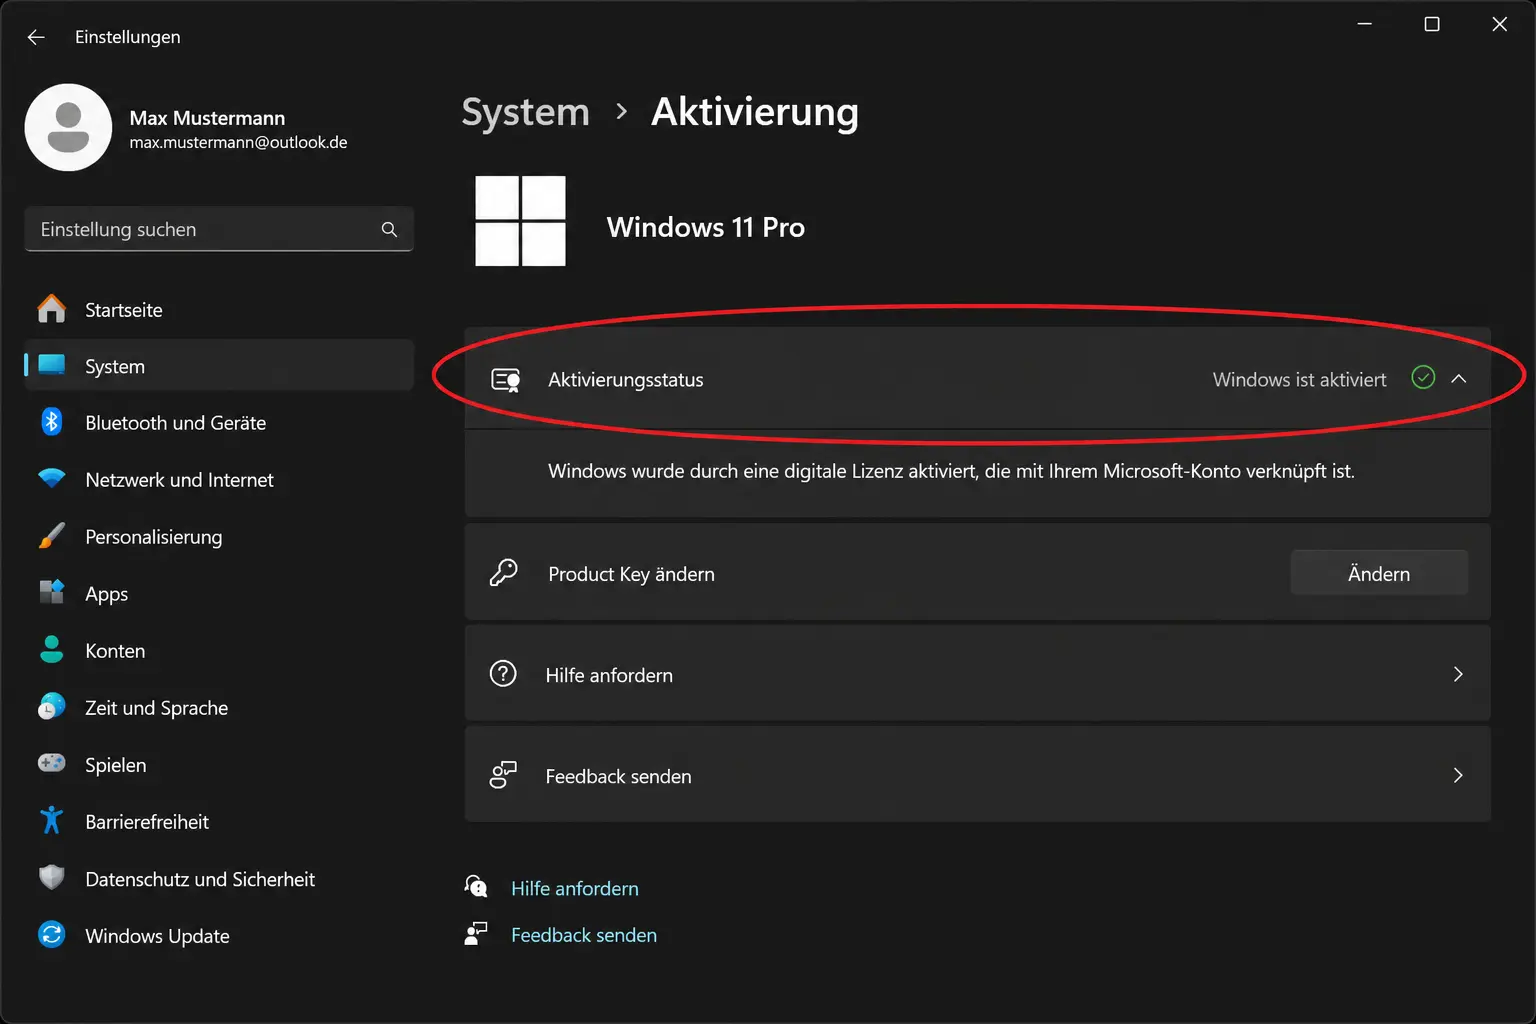
Task: Focus the Einstellung suchen search field
Action: pyautogui.click(x=219, y=229)
